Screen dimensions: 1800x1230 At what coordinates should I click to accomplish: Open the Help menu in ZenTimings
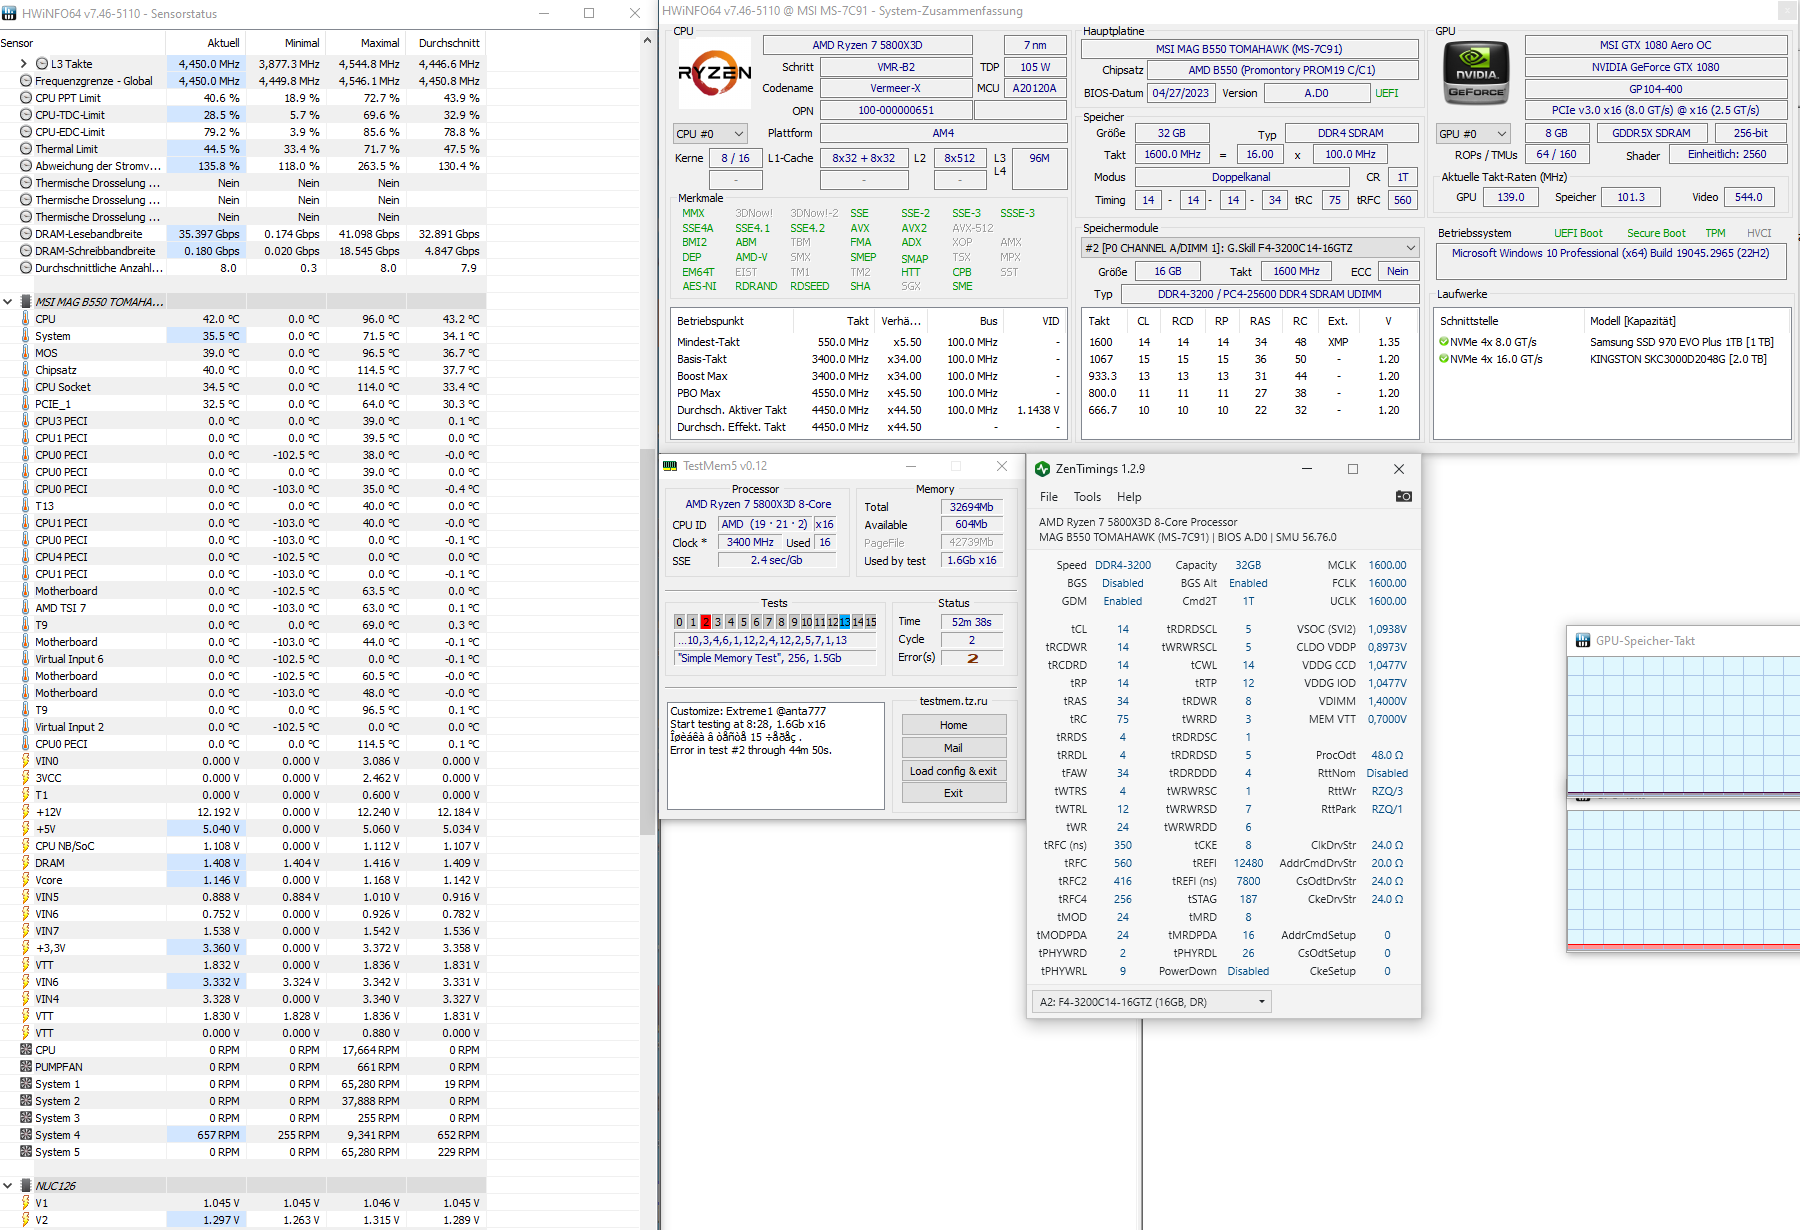tap(1128, 496)
